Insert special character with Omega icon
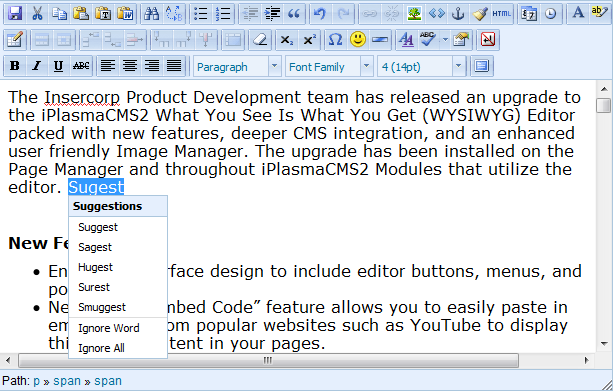This screenshot has height=392, width=613. tap(335, 40)
